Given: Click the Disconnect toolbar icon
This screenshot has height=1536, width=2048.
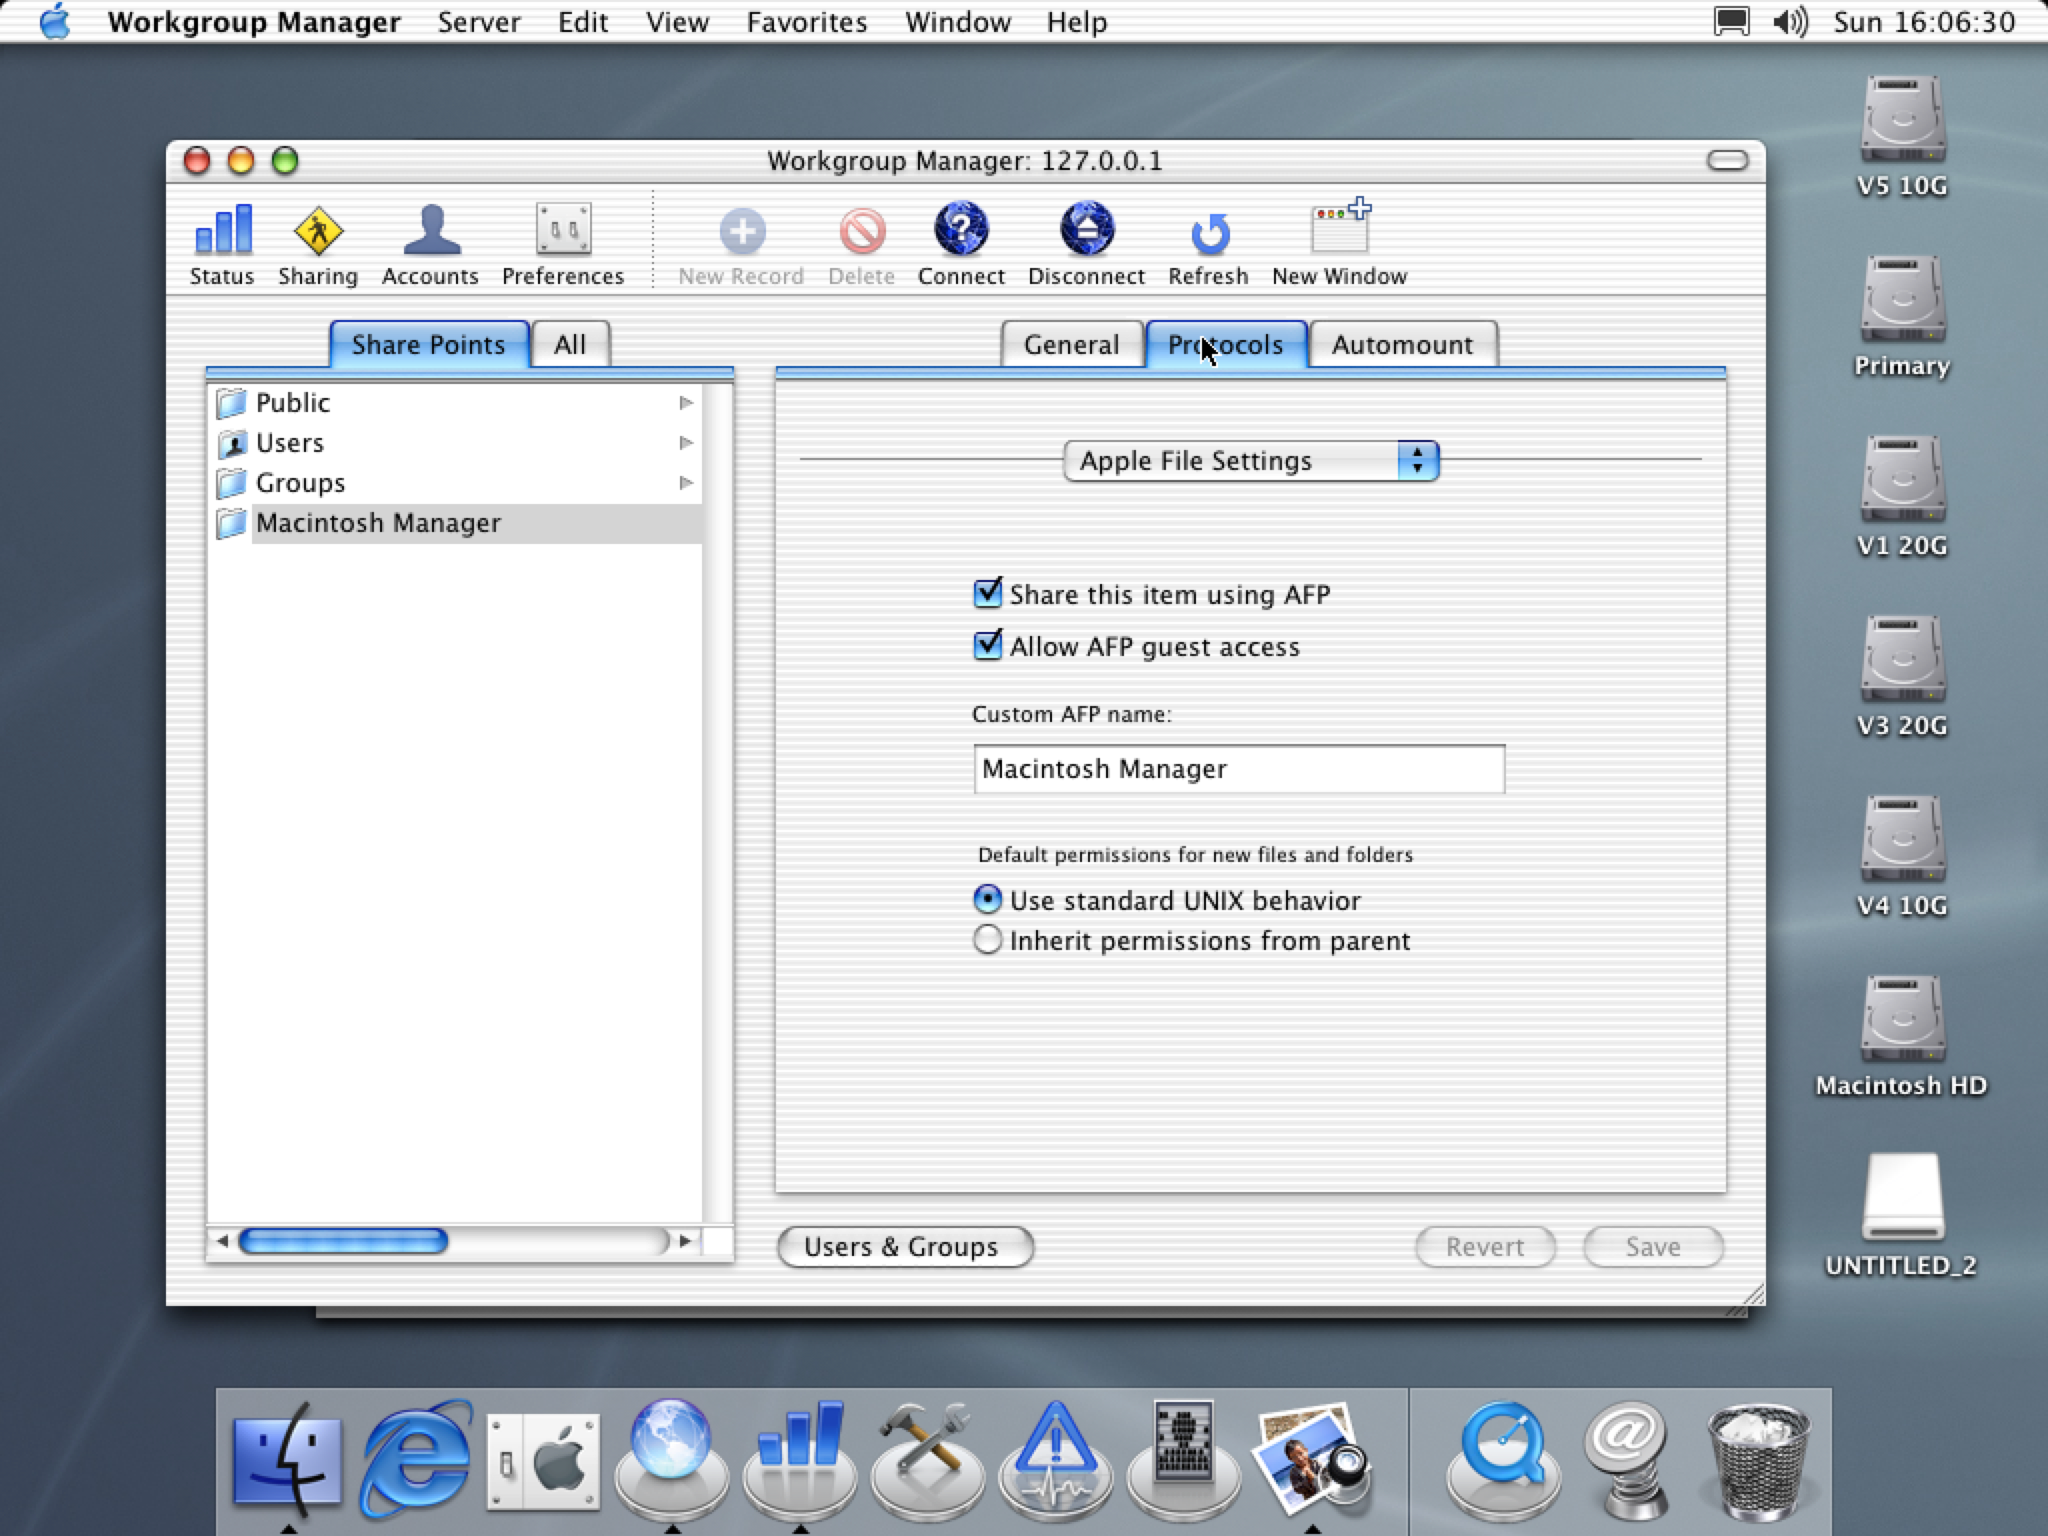Looking at the screenshot, I should pyautogui.click(x=1086, y=244).
